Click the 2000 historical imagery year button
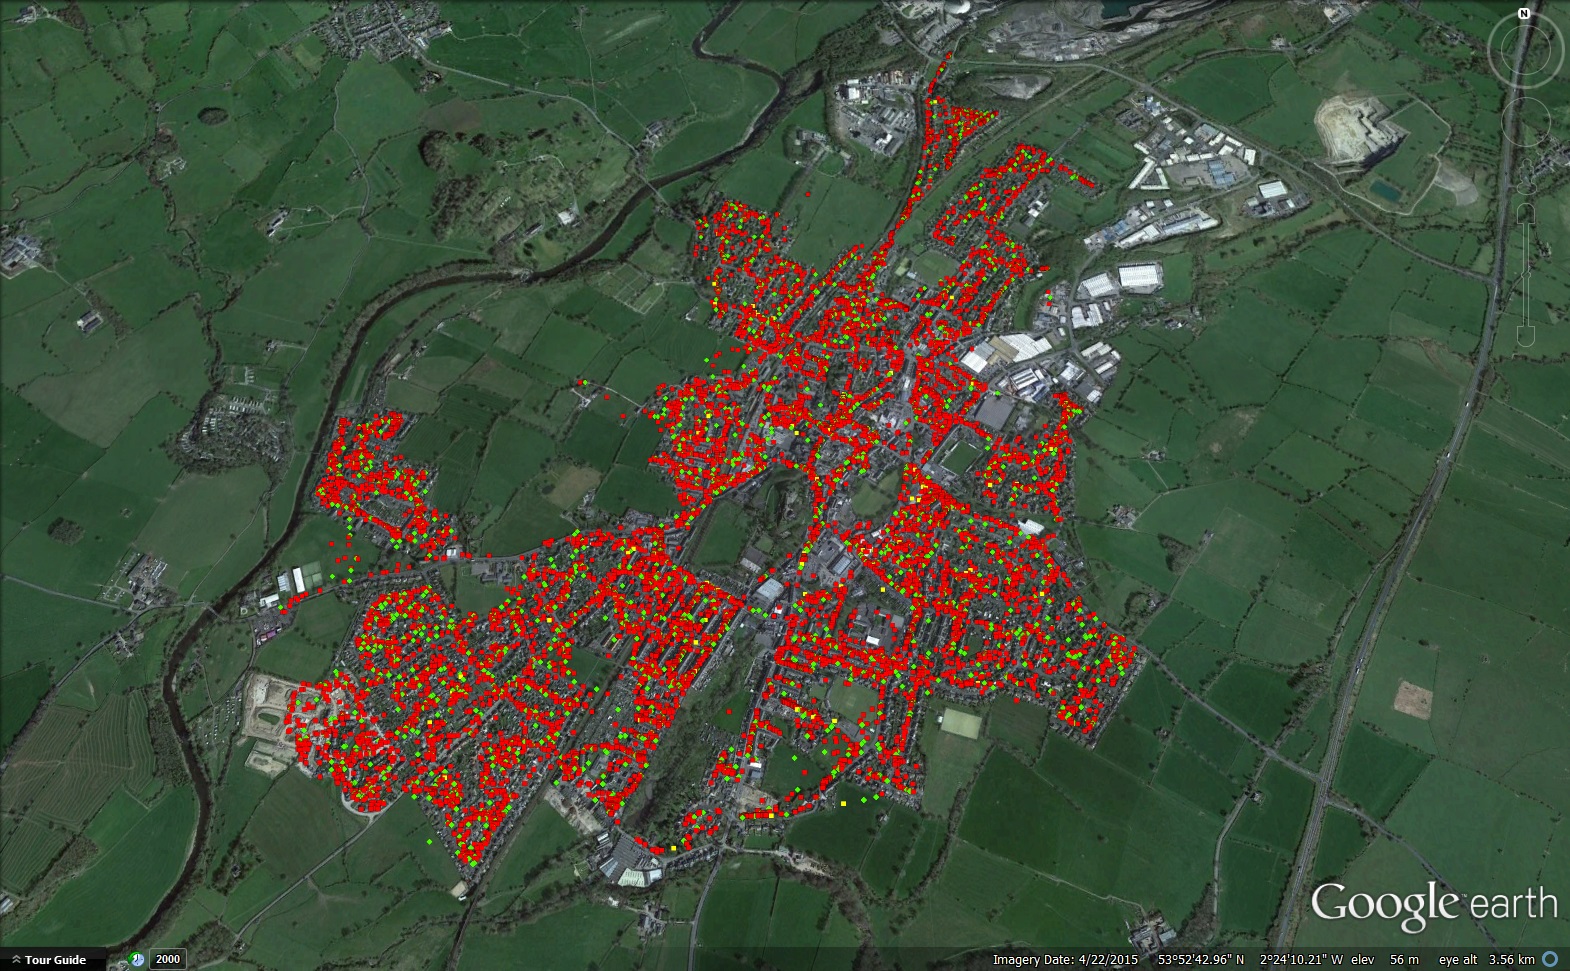This screenshot has width=1570, height=971. point(169,959)
